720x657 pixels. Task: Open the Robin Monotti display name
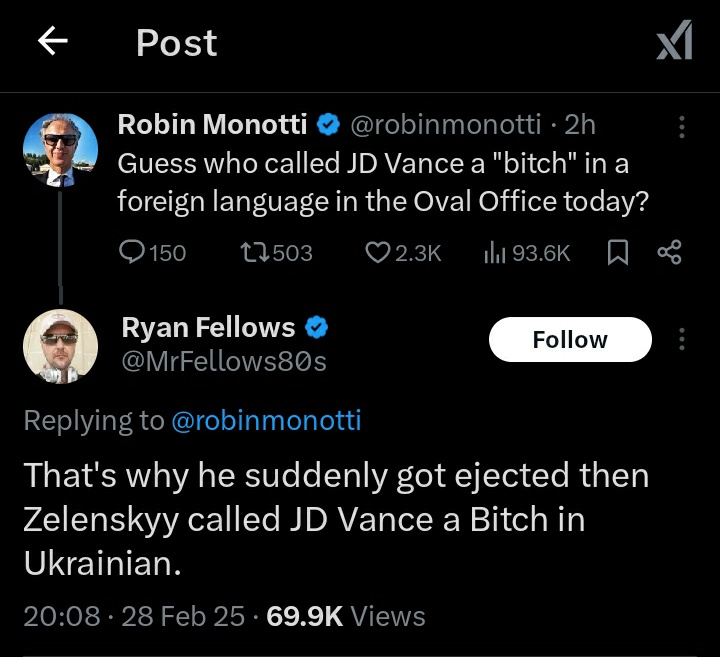[212, 124]
